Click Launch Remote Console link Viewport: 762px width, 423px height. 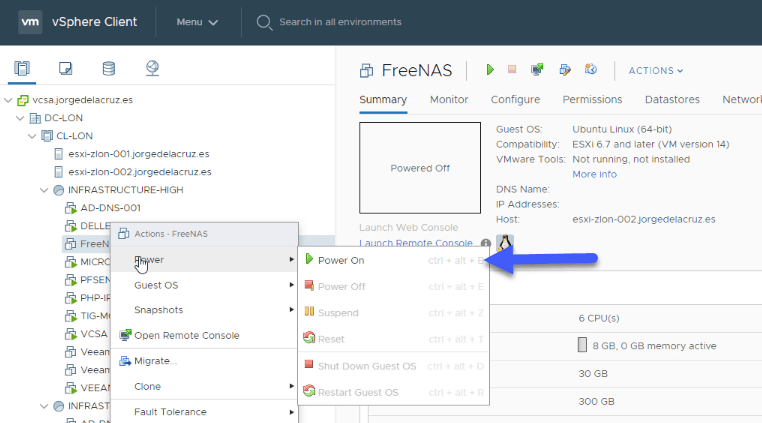click(x=416, y=243)
